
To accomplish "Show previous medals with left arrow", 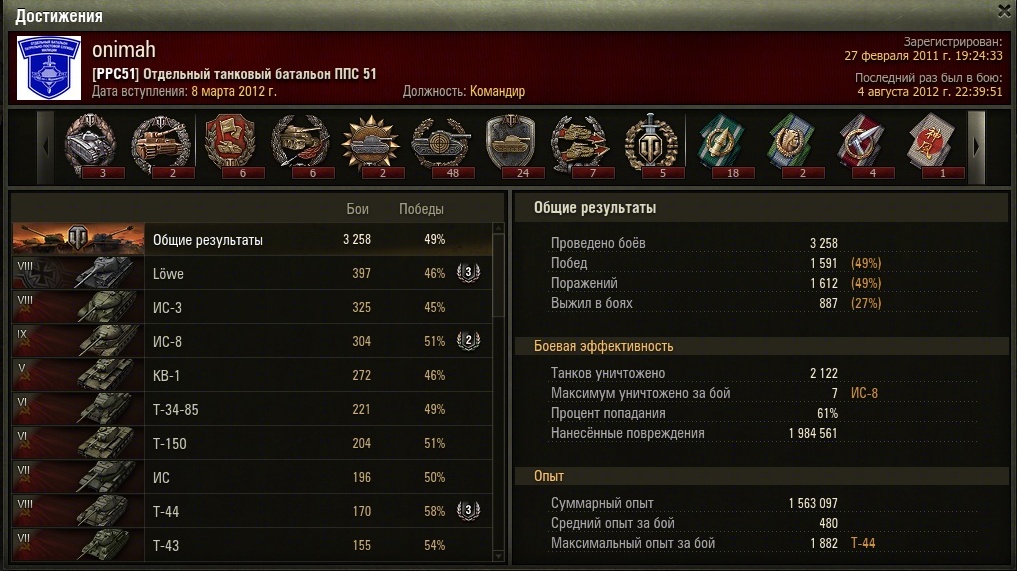I will 45,147.
